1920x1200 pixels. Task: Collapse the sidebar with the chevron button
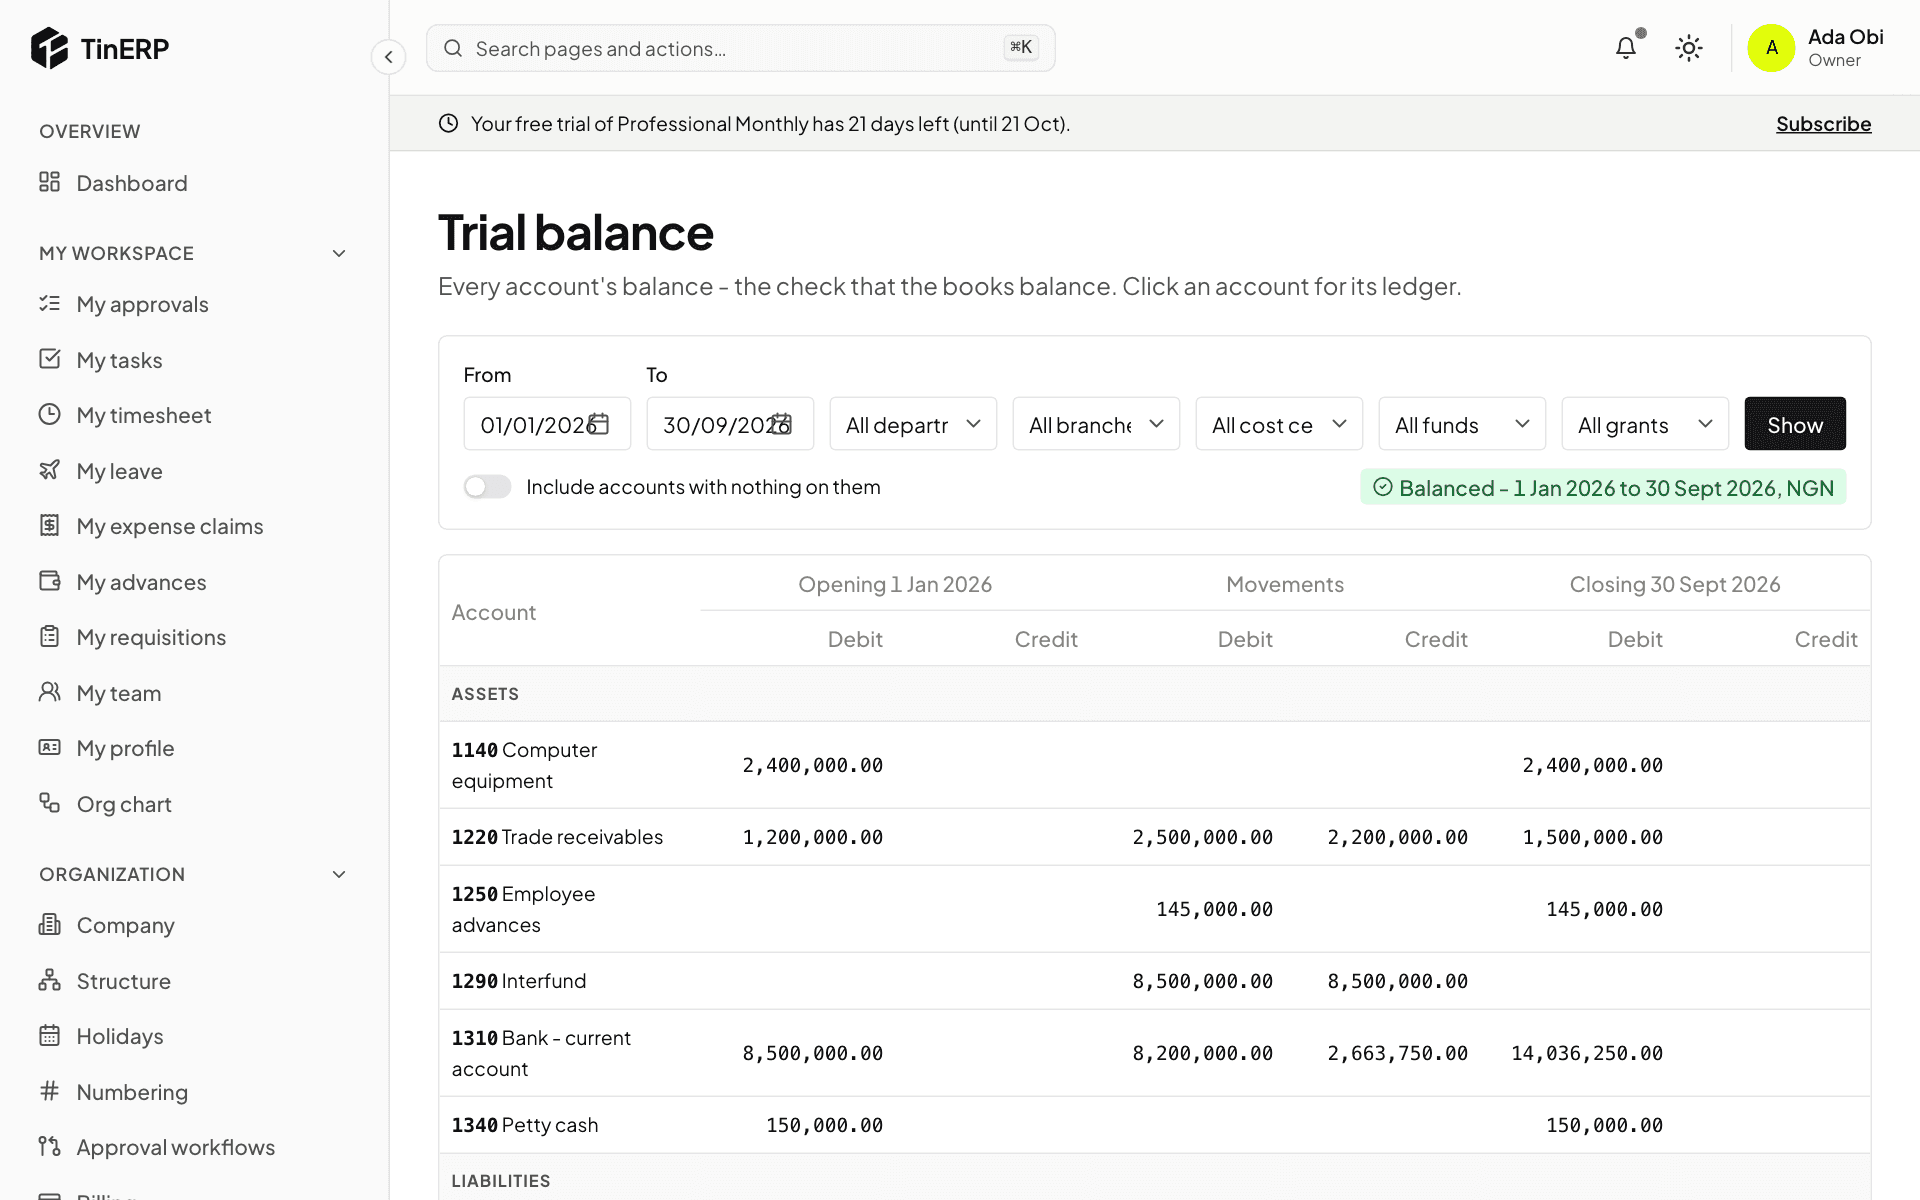pyautogui.click(x=388, y=57)
